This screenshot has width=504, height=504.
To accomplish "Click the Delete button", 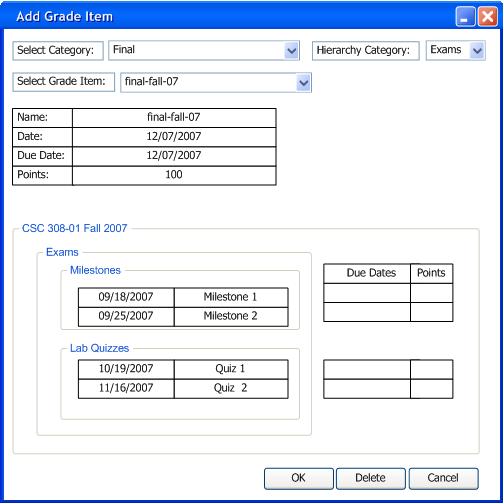I will pos(371,478).
